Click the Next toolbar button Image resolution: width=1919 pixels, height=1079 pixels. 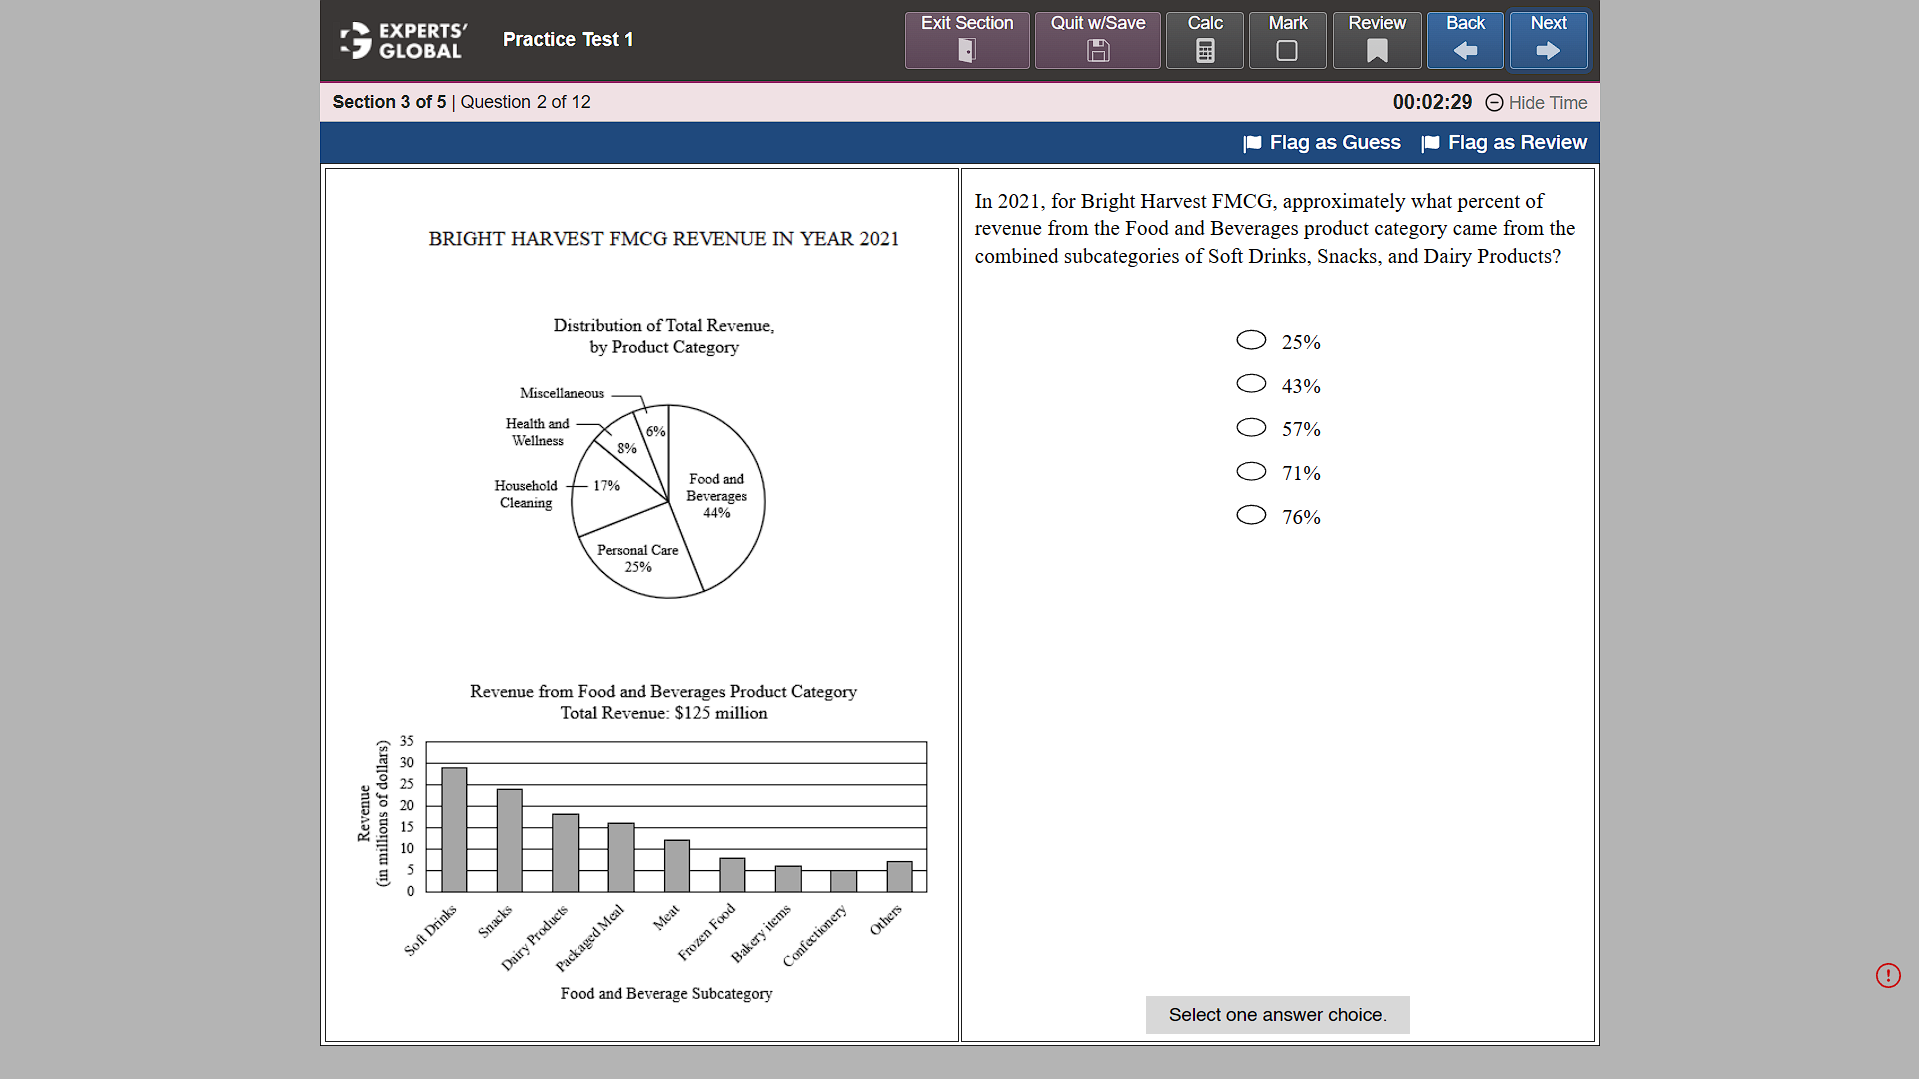click(1548, 40)
